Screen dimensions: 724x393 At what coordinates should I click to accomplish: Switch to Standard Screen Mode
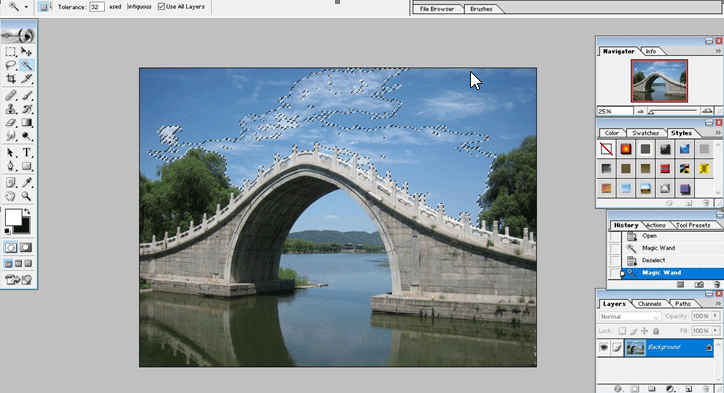click(8, 264)
